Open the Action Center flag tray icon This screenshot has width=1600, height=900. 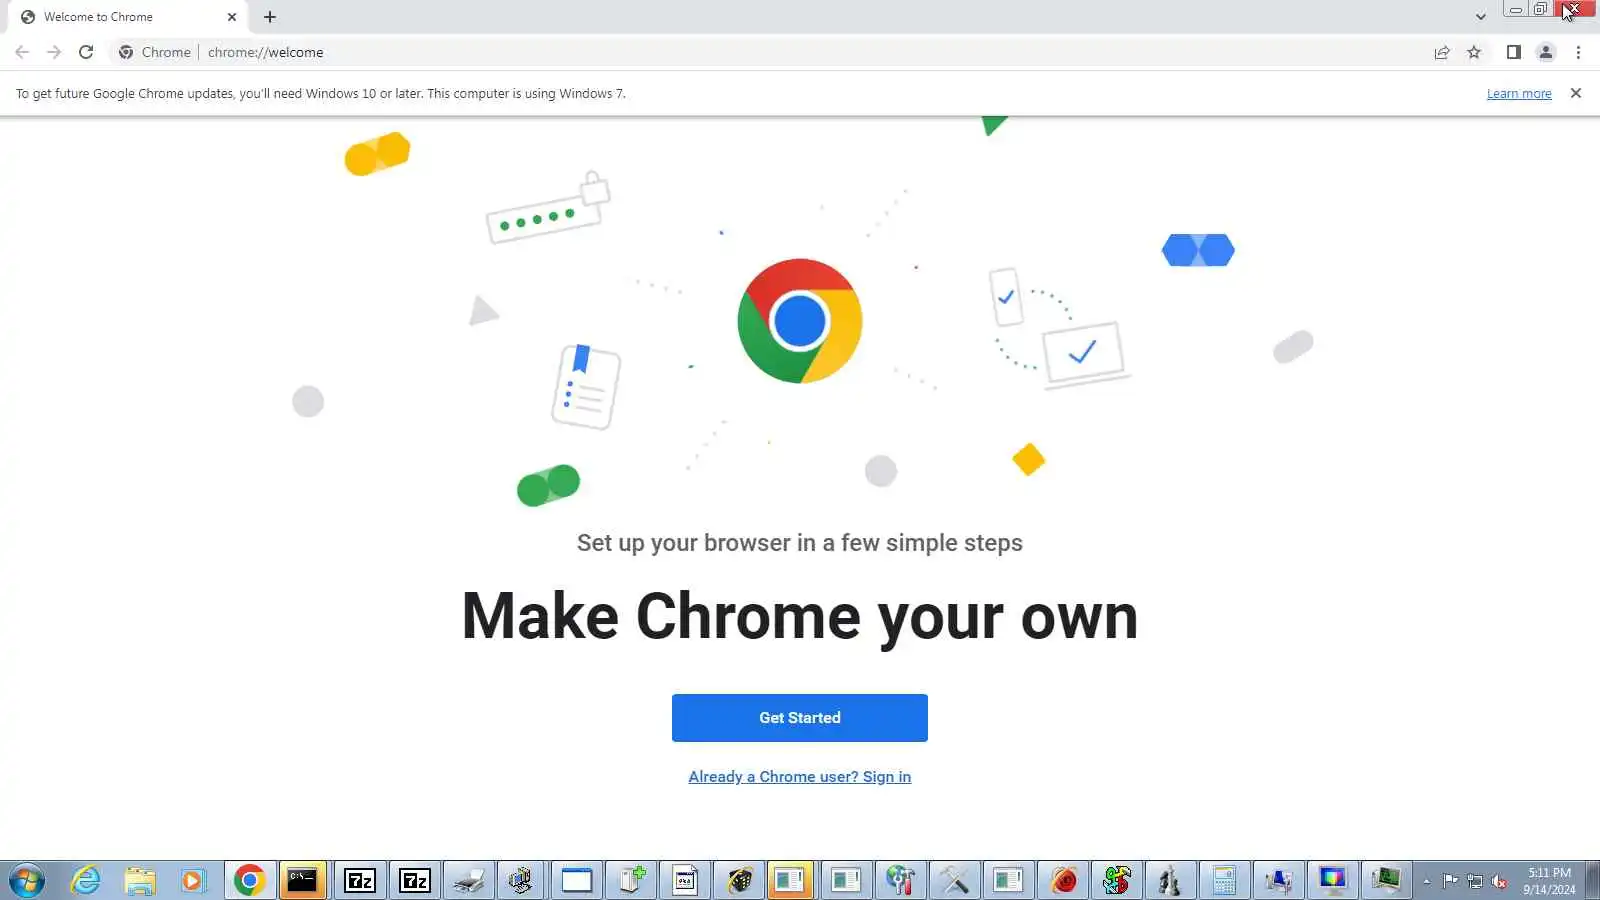1450,882
